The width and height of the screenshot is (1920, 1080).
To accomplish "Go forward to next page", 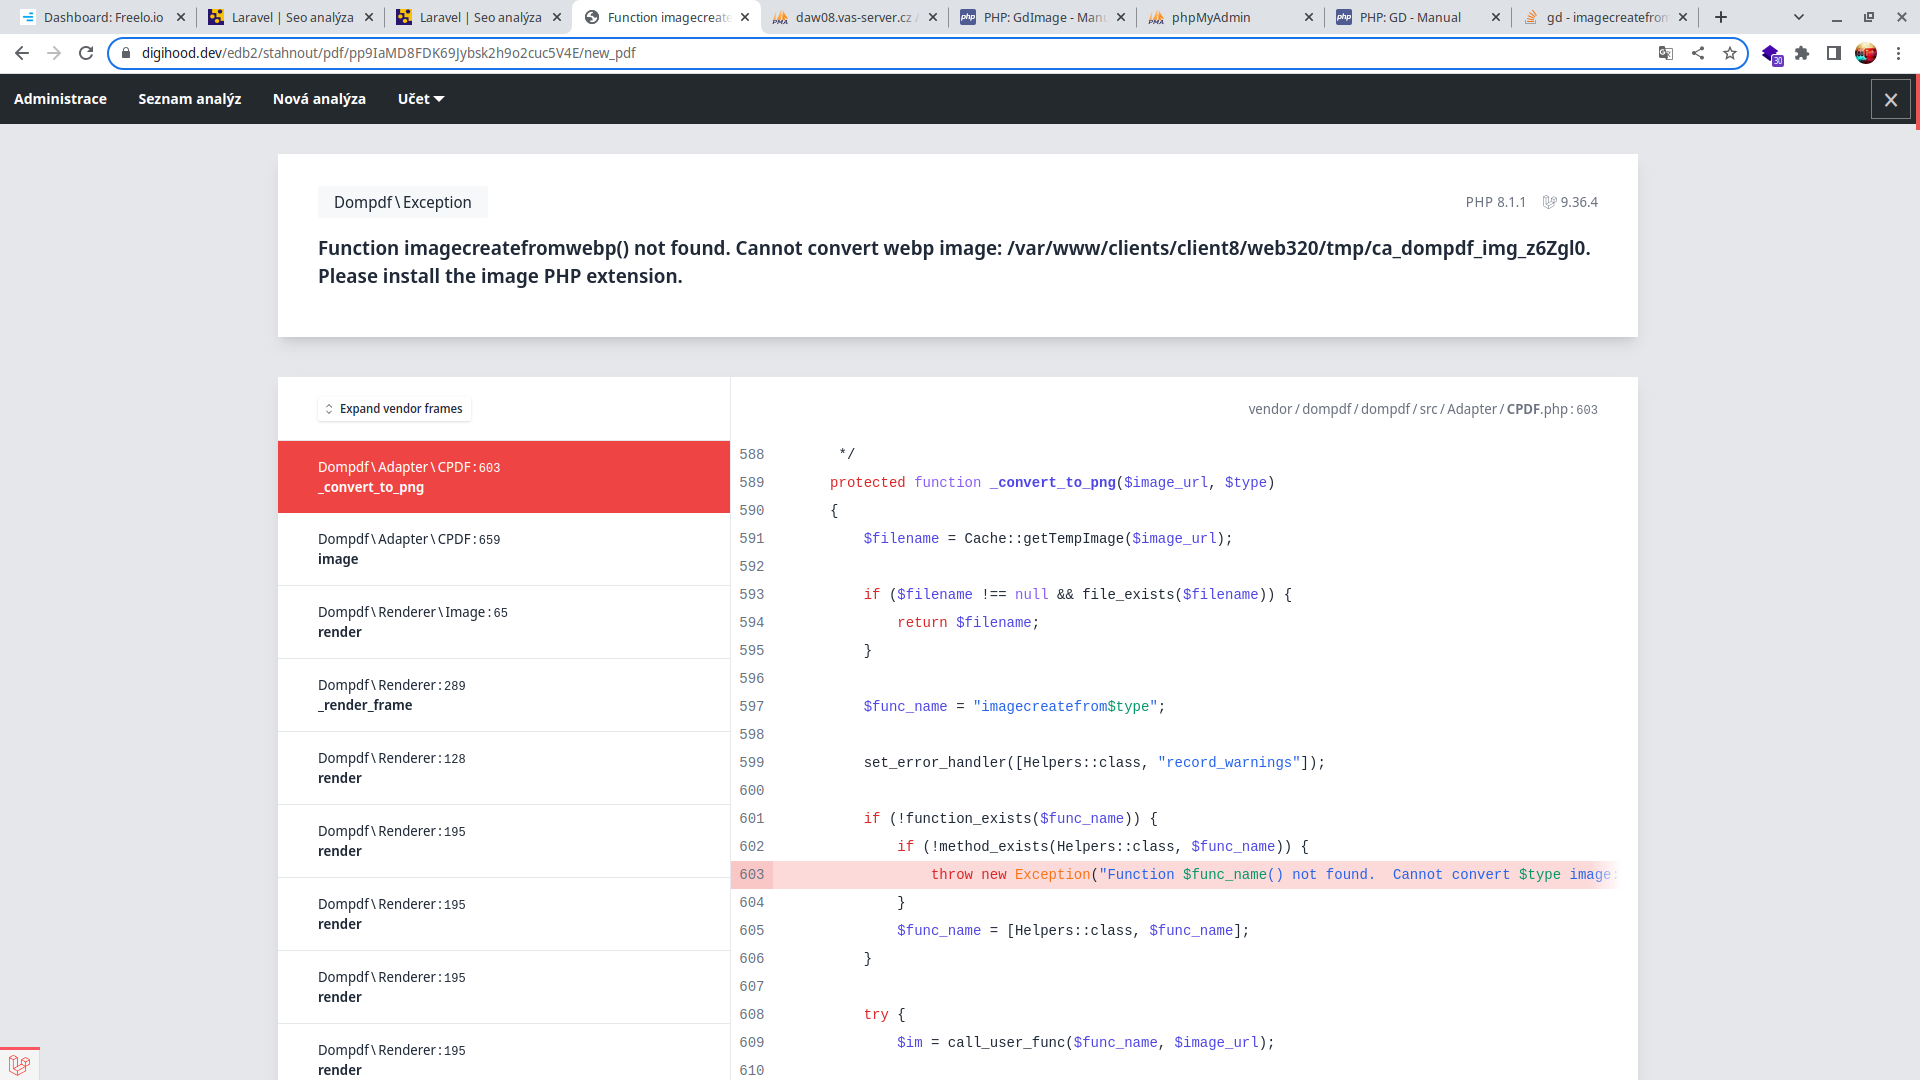I will 54,53.
